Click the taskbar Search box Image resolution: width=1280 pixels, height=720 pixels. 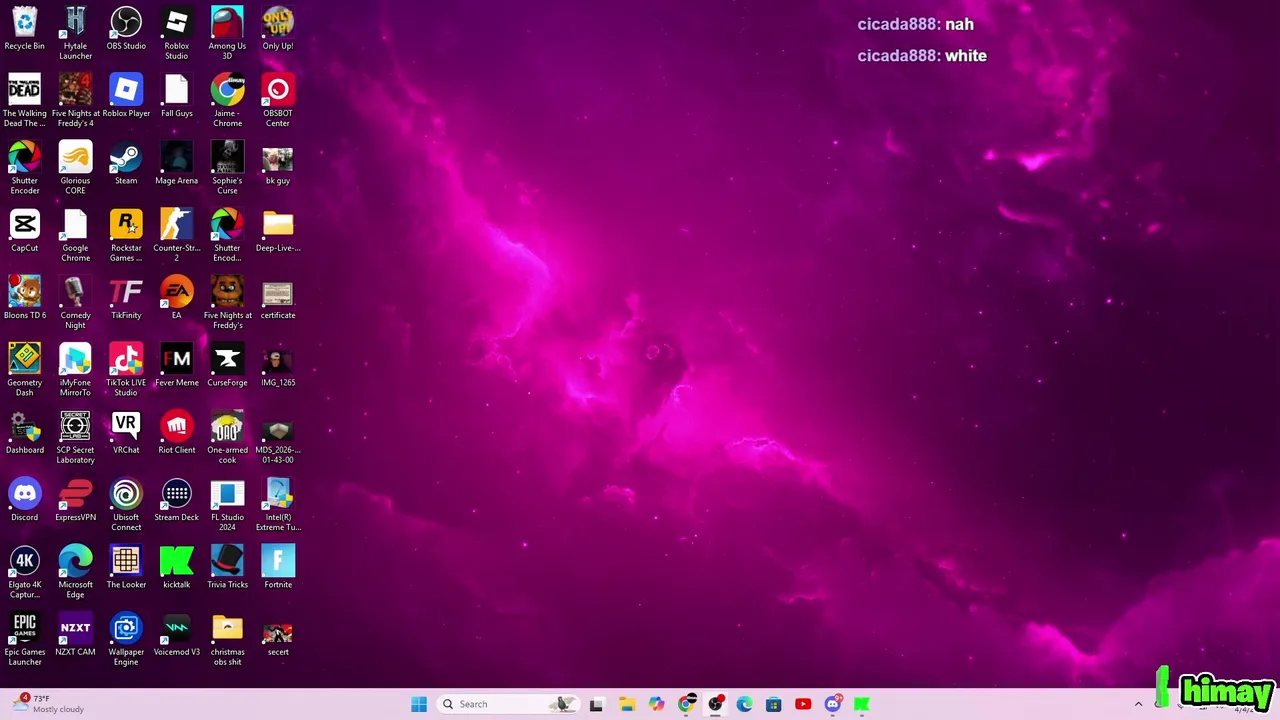(508, 704)
